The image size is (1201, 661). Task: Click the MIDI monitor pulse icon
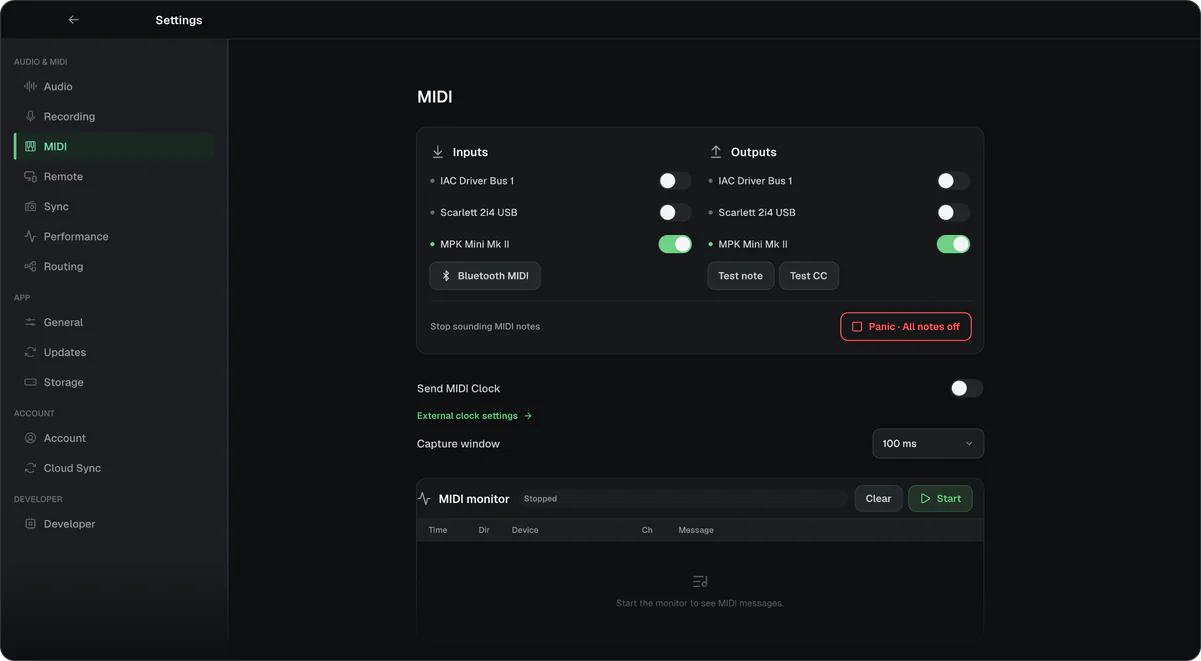[x=424, y=499]
